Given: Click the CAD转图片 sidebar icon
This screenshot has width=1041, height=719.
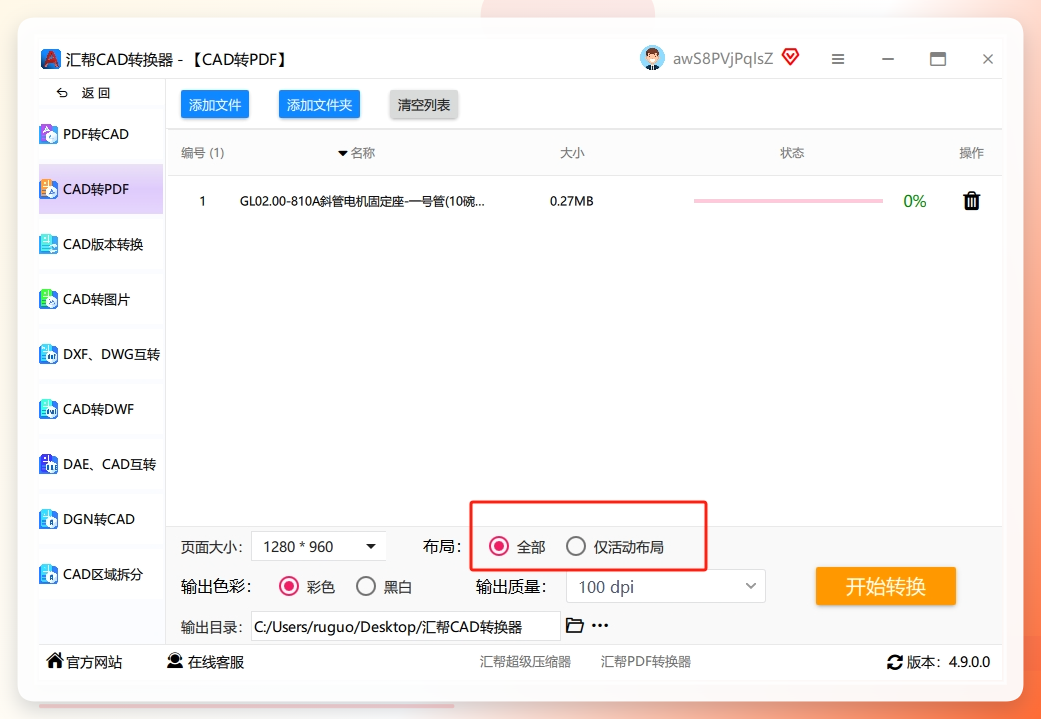Looking at the screenshot, I should coord(49,299).
